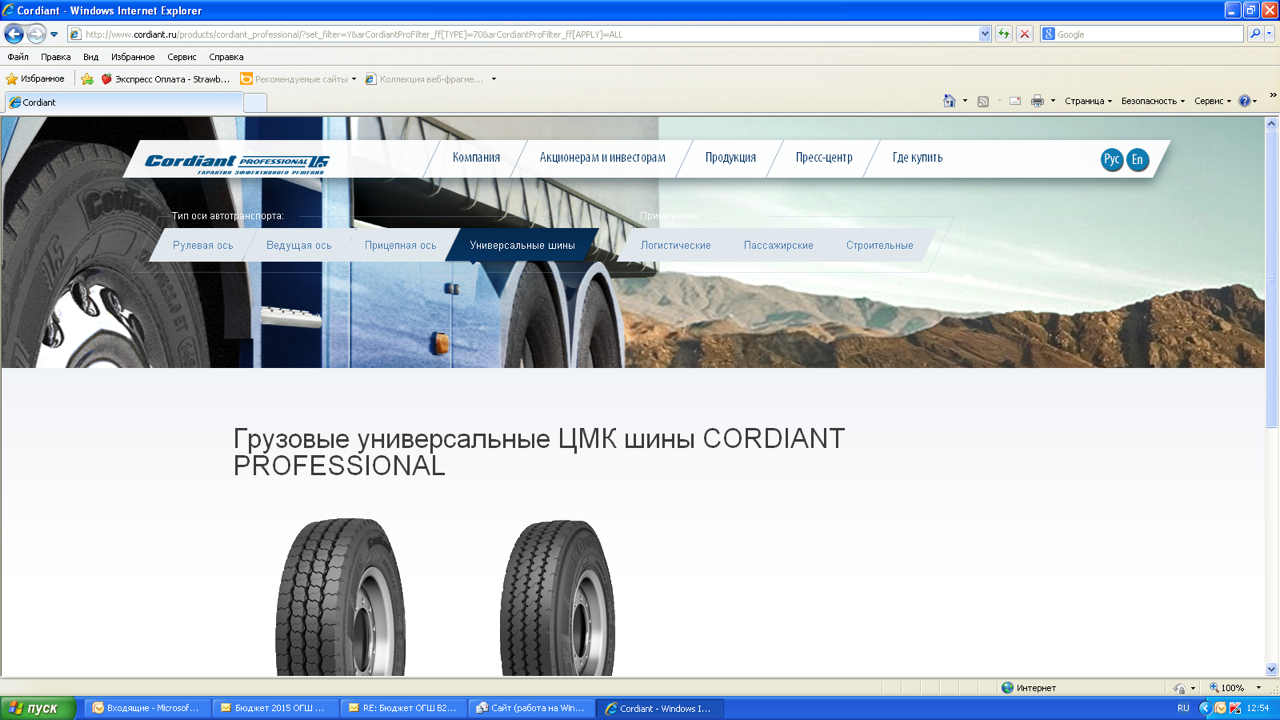Screen dimensions: 1280x720
Task: Switch site language with the En button
Action: point(1138,160)
